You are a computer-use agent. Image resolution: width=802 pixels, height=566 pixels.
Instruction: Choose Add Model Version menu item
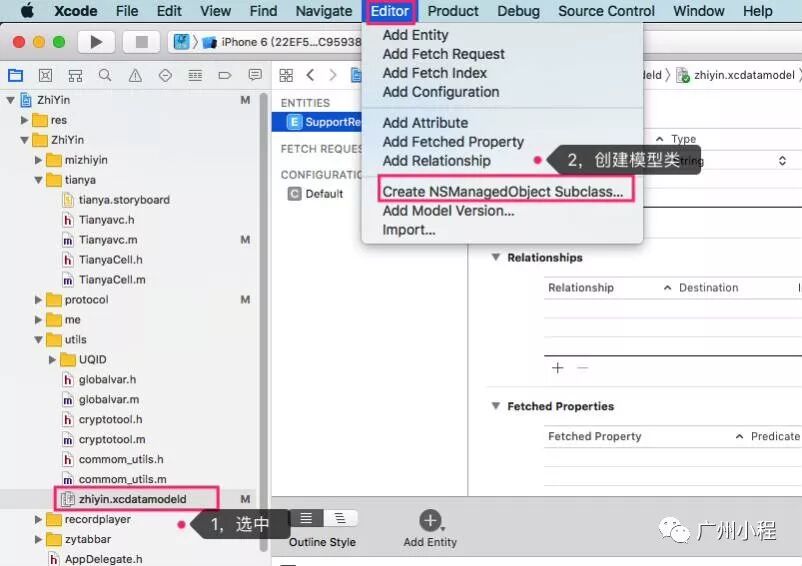(x=448, y=211)
